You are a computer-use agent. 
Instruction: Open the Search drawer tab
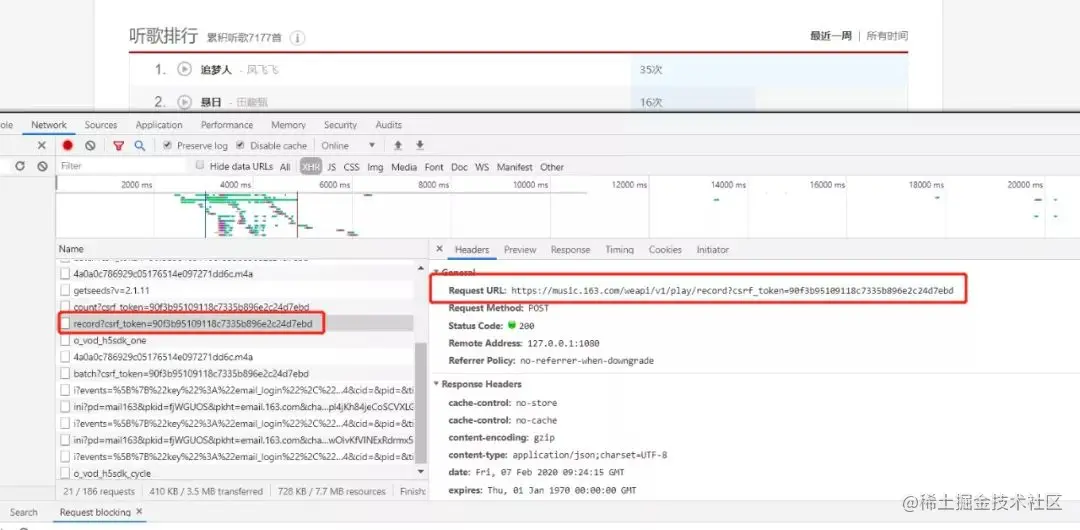(x=23, y=512)
